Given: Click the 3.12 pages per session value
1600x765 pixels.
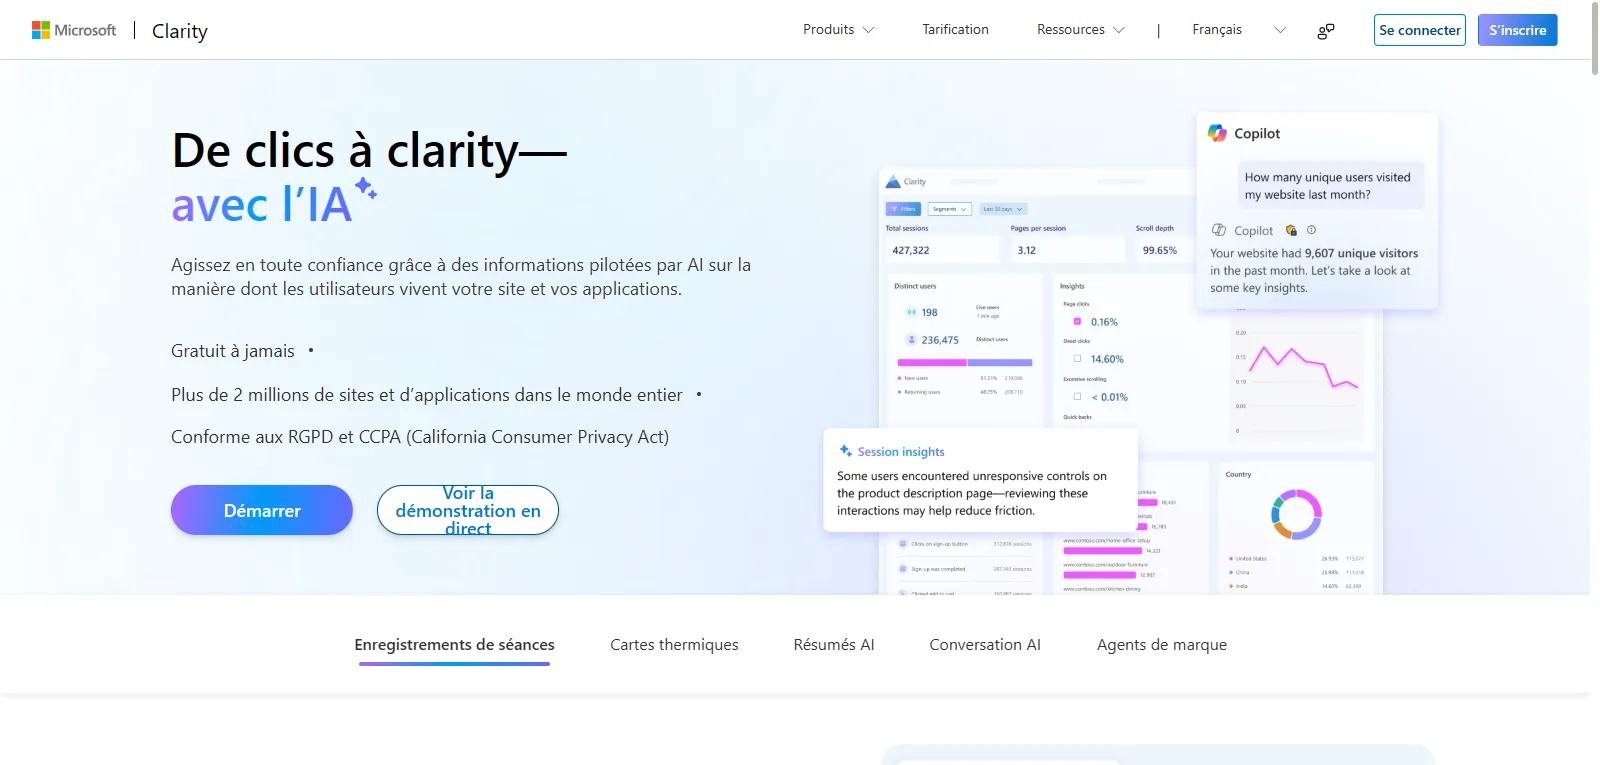Looking at the screenshot, I should (1027, 251).
